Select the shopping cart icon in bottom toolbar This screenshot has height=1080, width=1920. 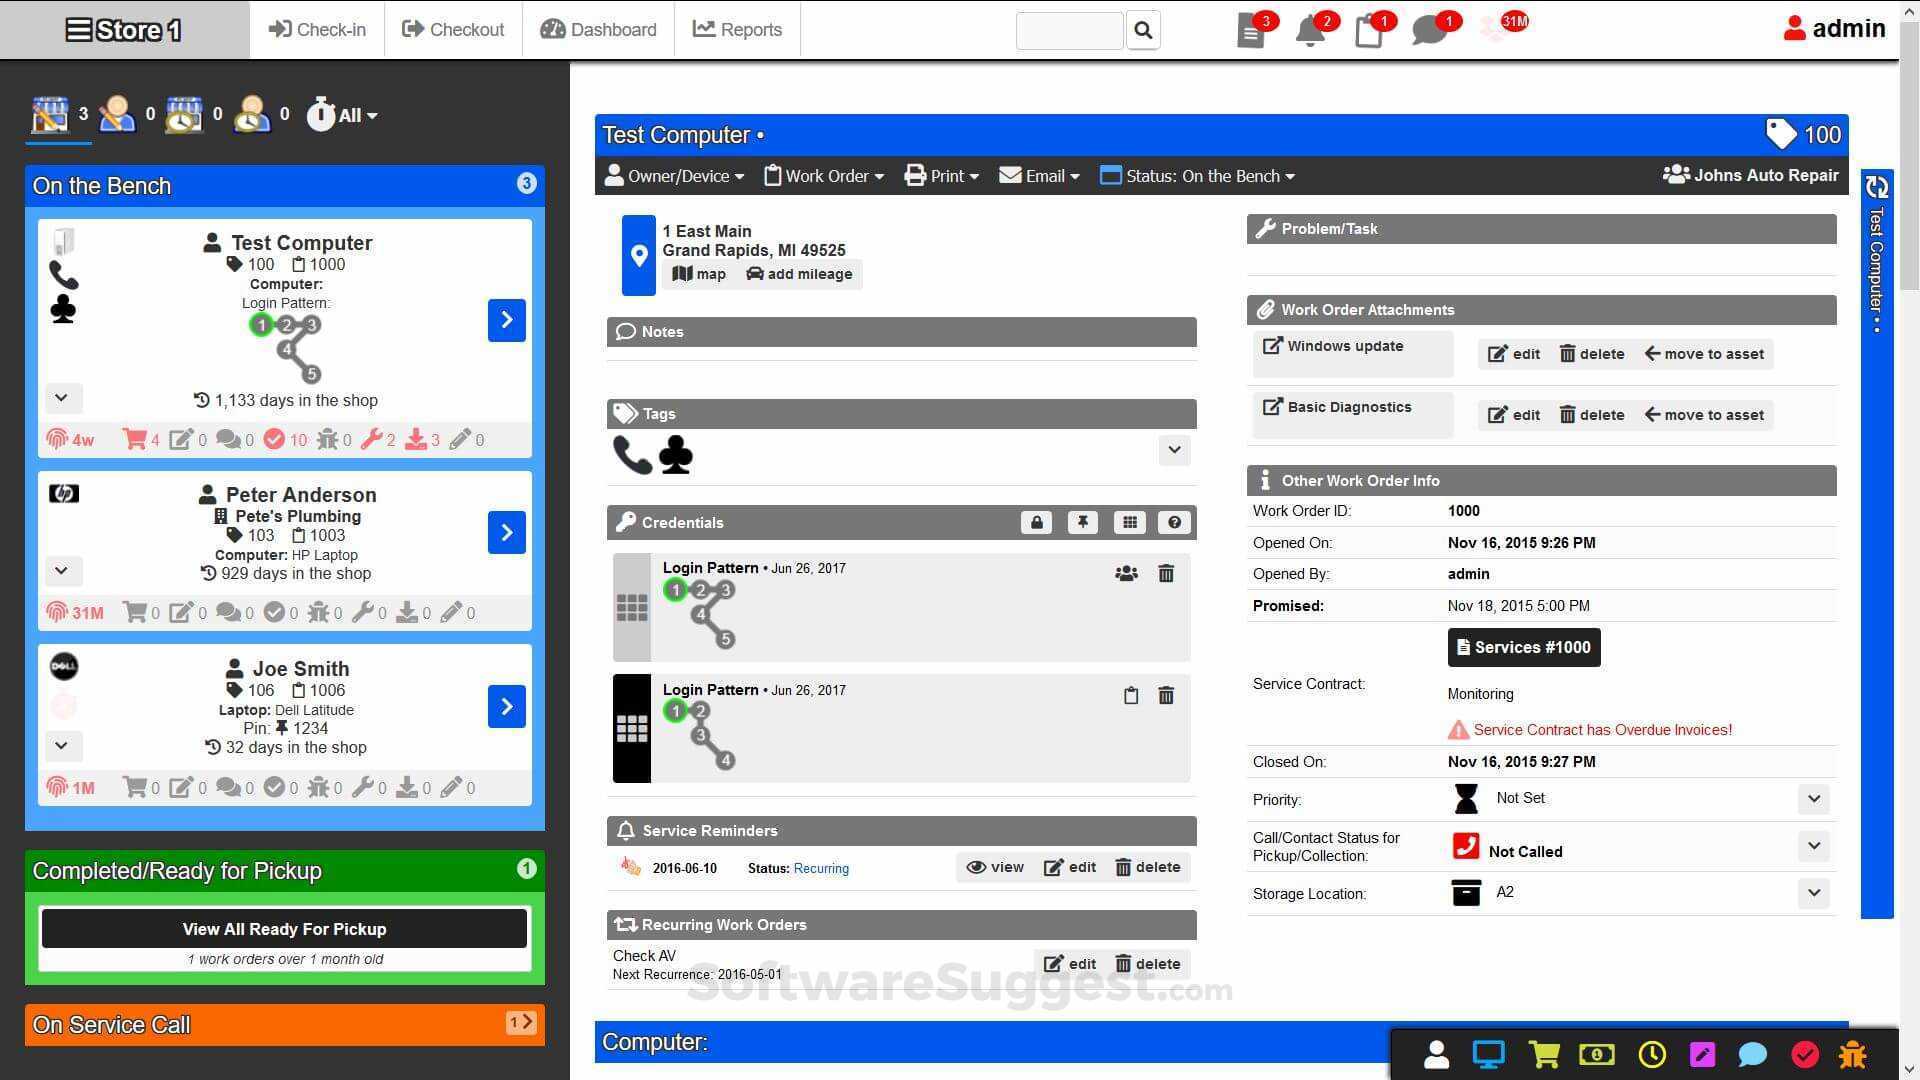[x=1543, y=1053]
